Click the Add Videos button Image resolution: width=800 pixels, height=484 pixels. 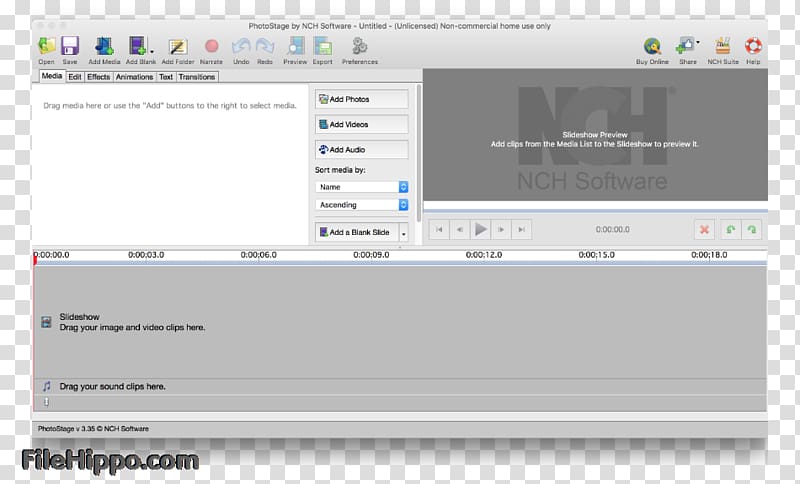point(362,124)
